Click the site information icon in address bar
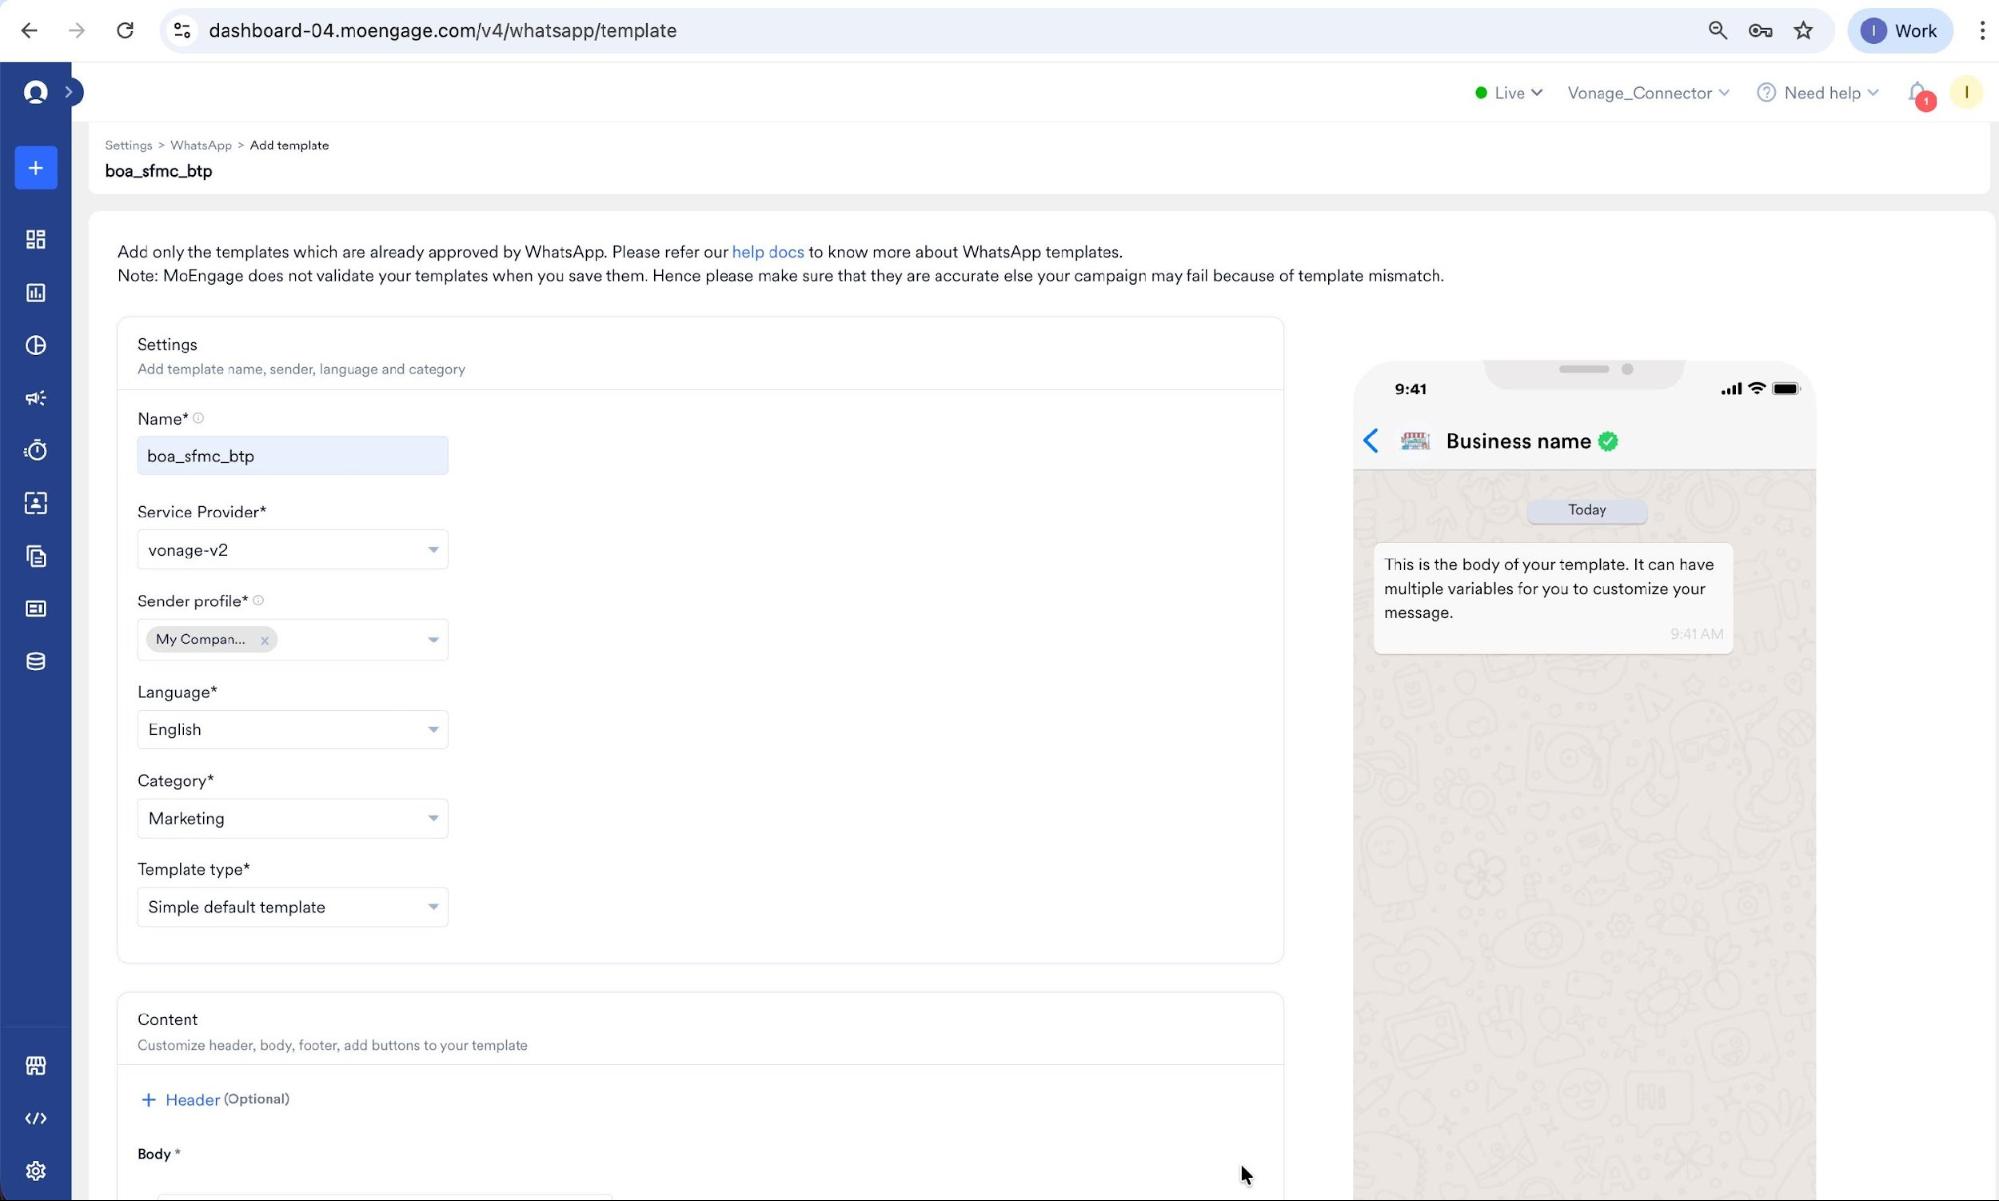This screenshot has width=1999, height=1201. pyautogui.click(x=182, y=31)
